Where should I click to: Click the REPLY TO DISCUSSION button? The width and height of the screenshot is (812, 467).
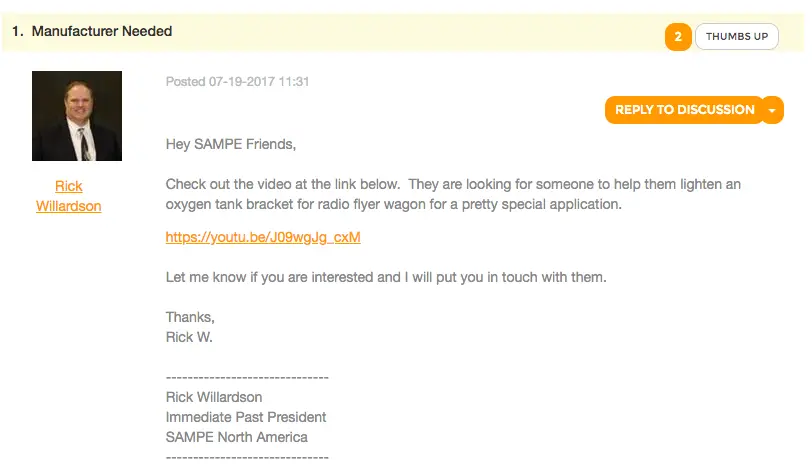pyautogui.click(x=684, y=110)
